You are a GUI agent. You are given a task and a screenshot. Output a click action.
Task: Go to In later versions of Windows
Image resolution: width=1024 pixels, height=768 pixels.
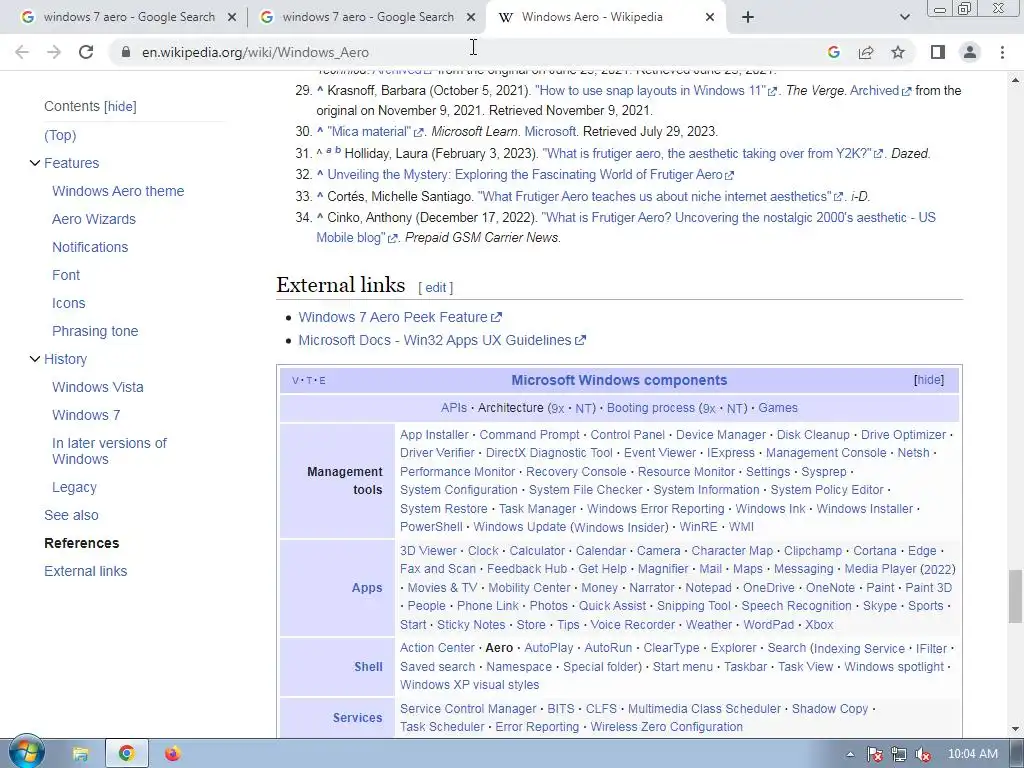tap(109, 451)
